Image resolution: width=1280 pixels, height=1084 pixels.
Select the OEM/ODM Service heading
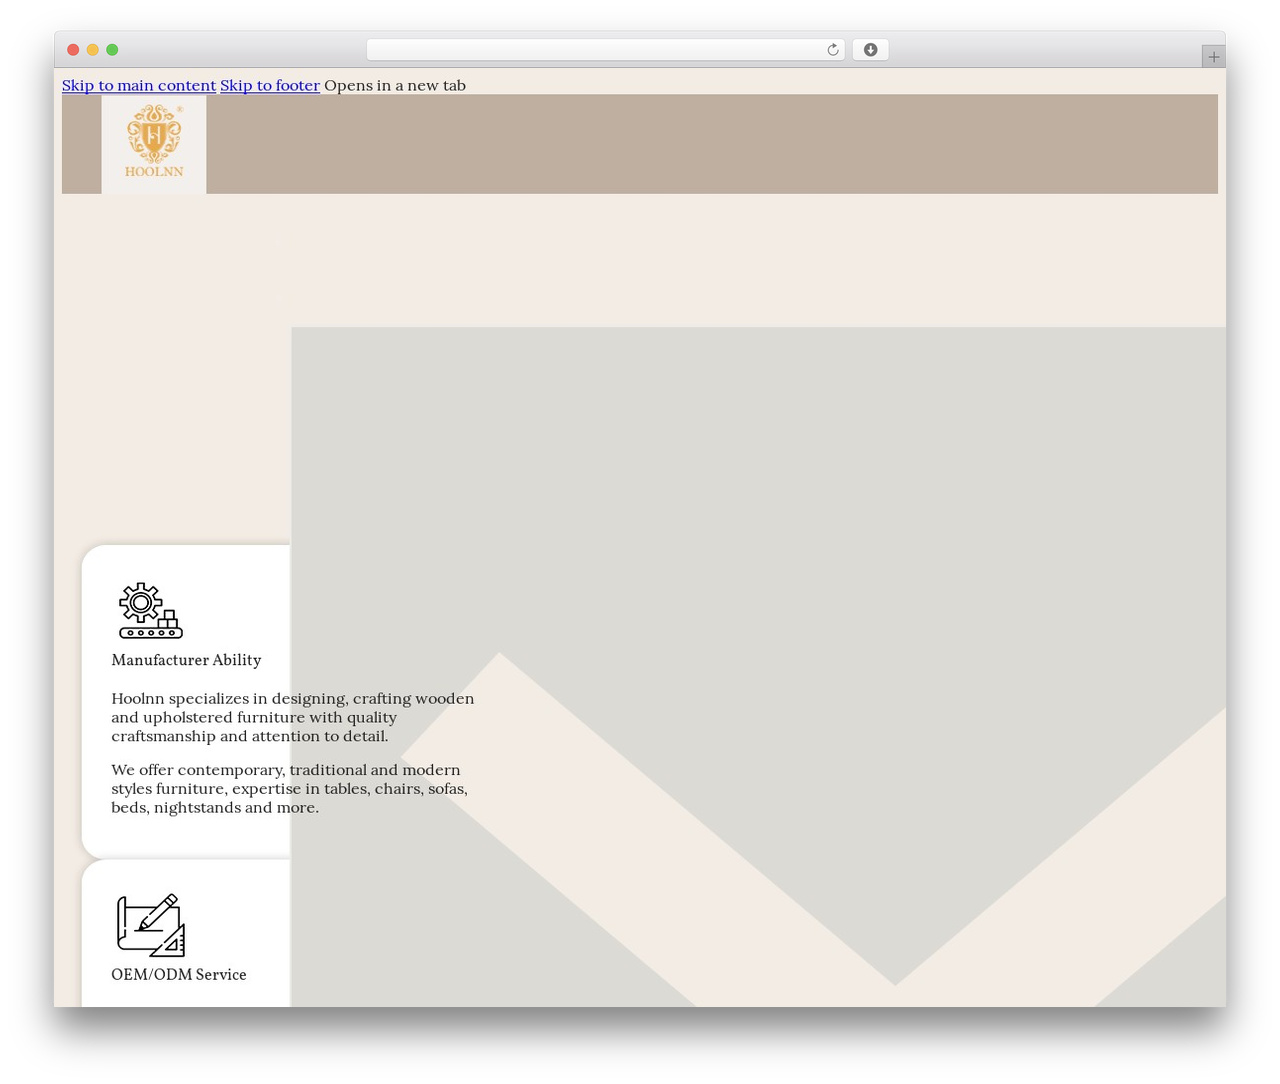click(x=179, y=975)
